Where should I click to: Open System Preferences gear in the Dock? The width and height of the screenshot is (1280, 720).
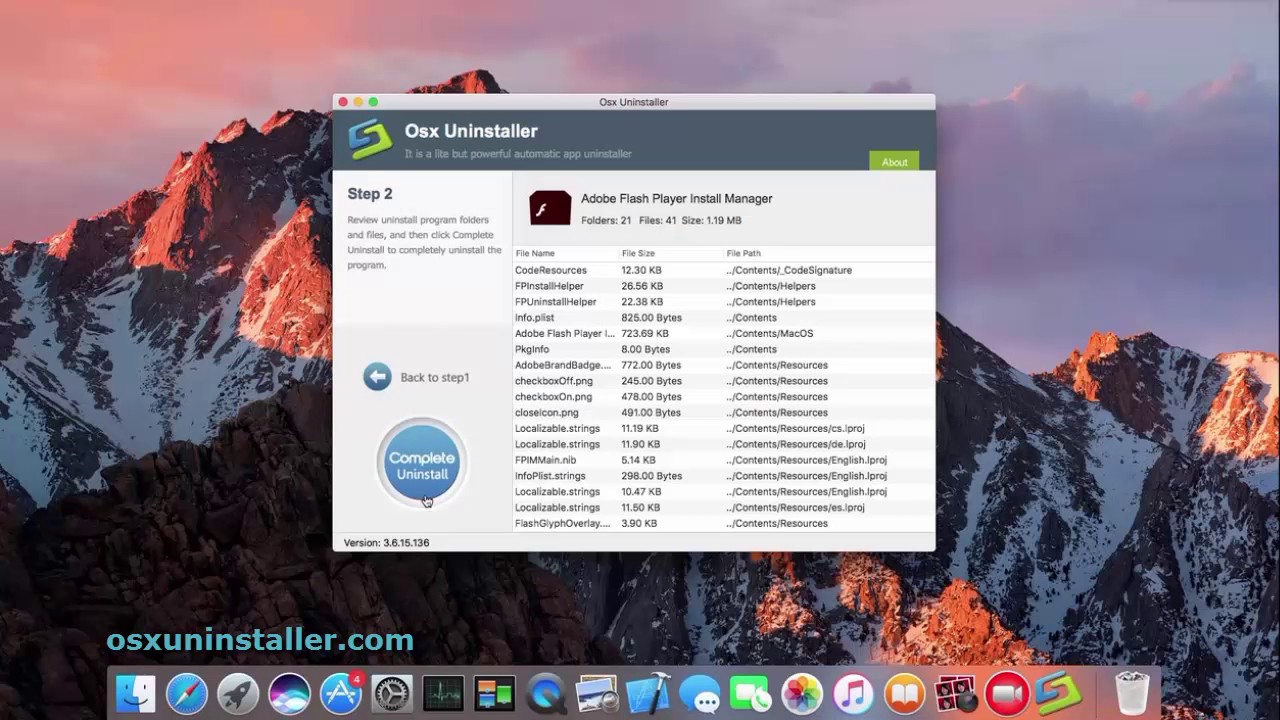(392, 694)
